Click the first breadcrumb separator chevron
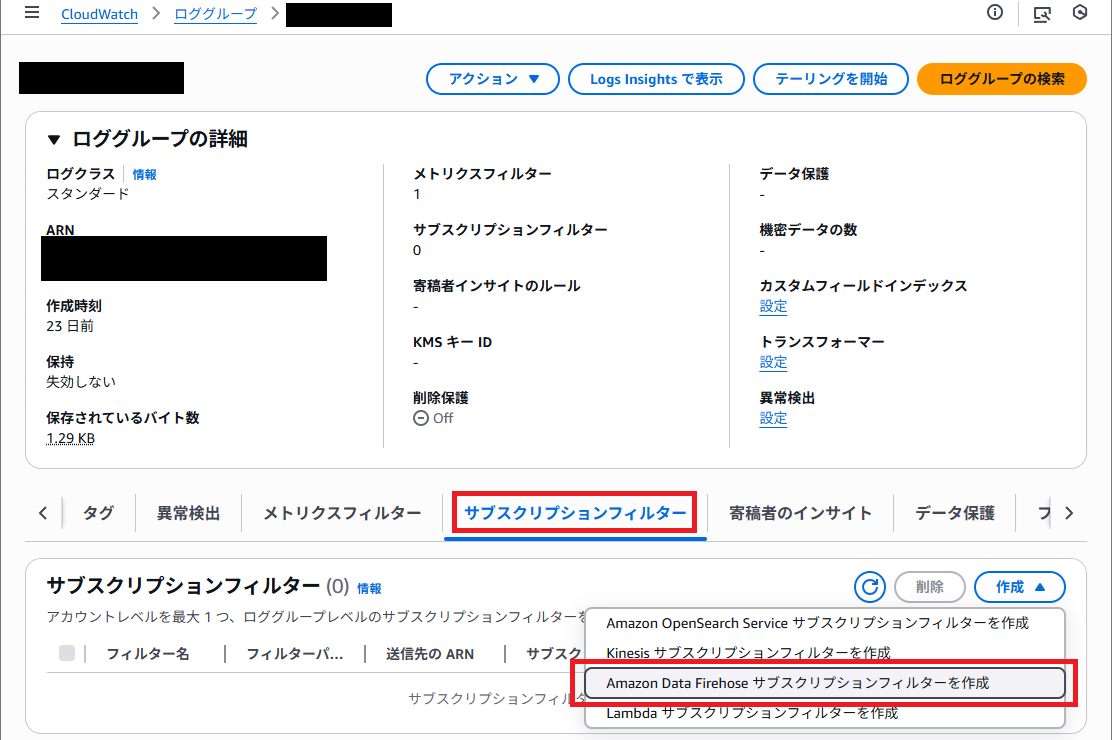Screen dimensions: 1112x740 pos(156,13)
